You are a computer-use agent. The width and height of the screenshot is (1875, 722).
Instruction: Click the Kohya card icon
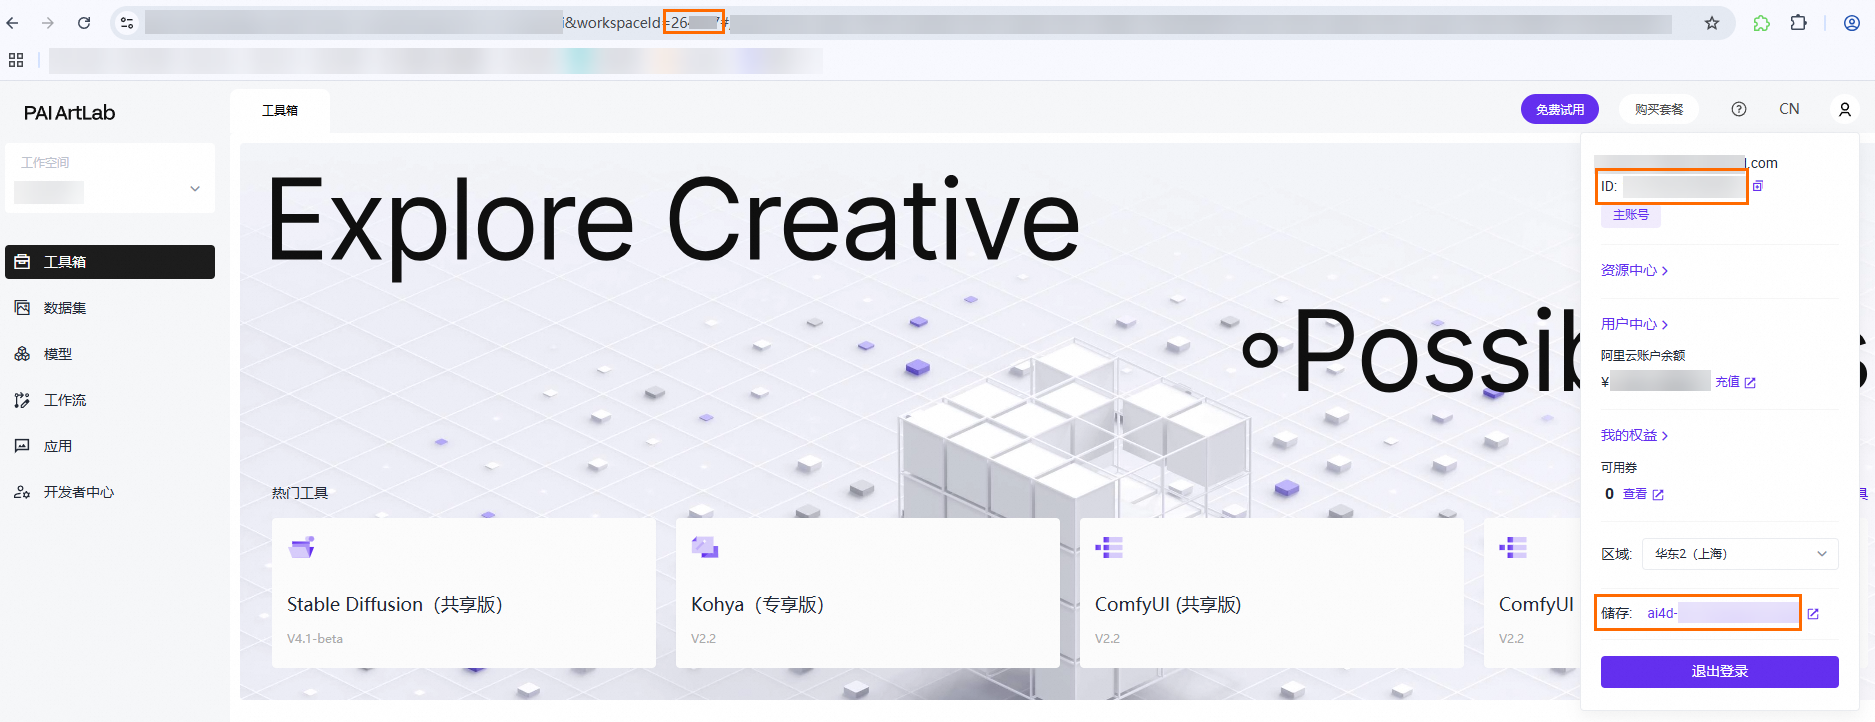point(705,547)
